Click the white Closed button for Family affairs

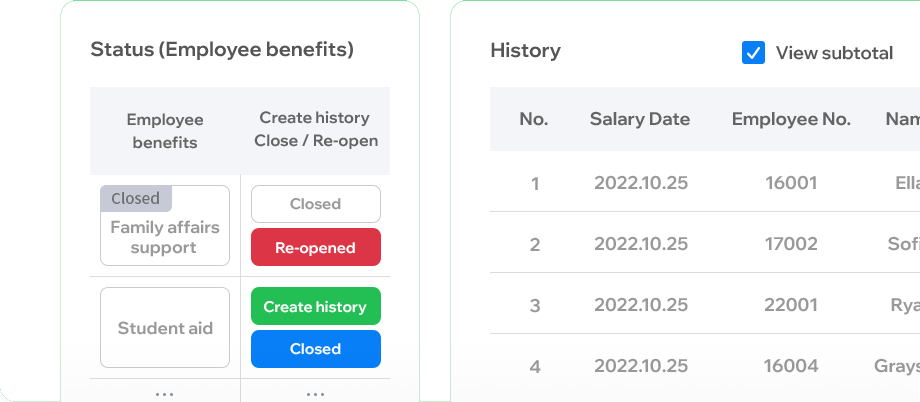[316, 204]
